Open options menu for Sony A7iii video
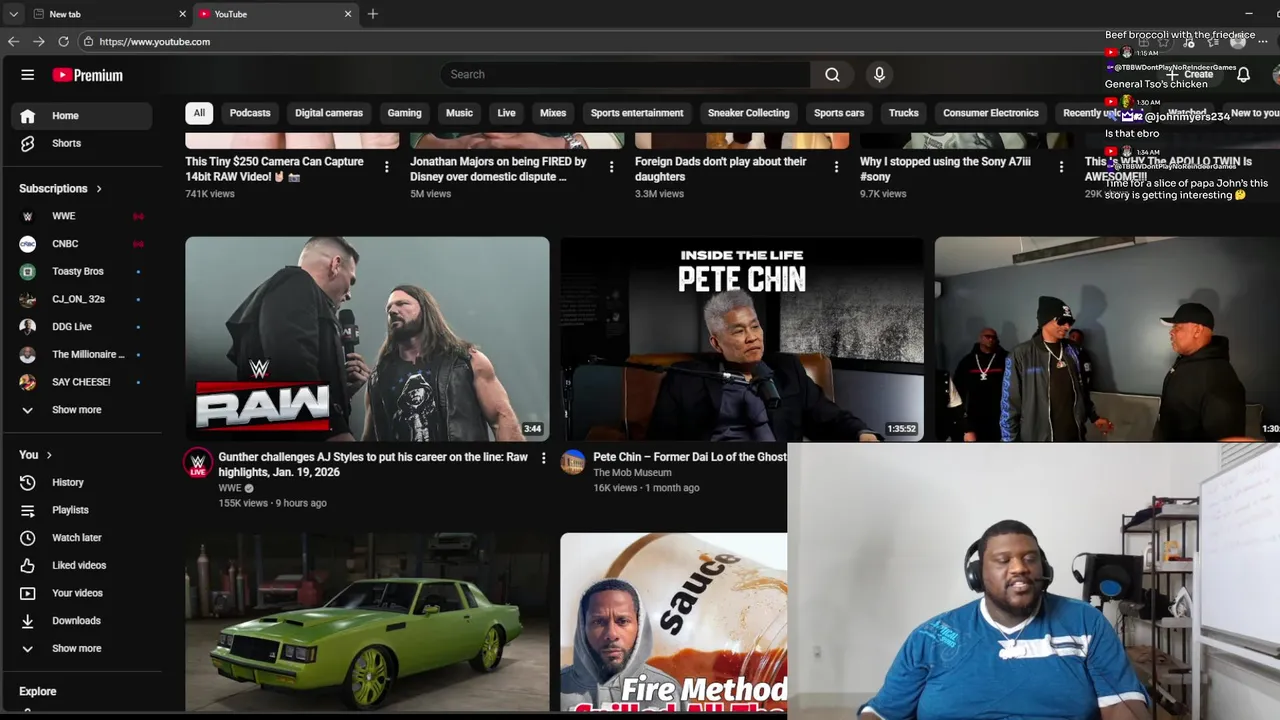 1062,167
